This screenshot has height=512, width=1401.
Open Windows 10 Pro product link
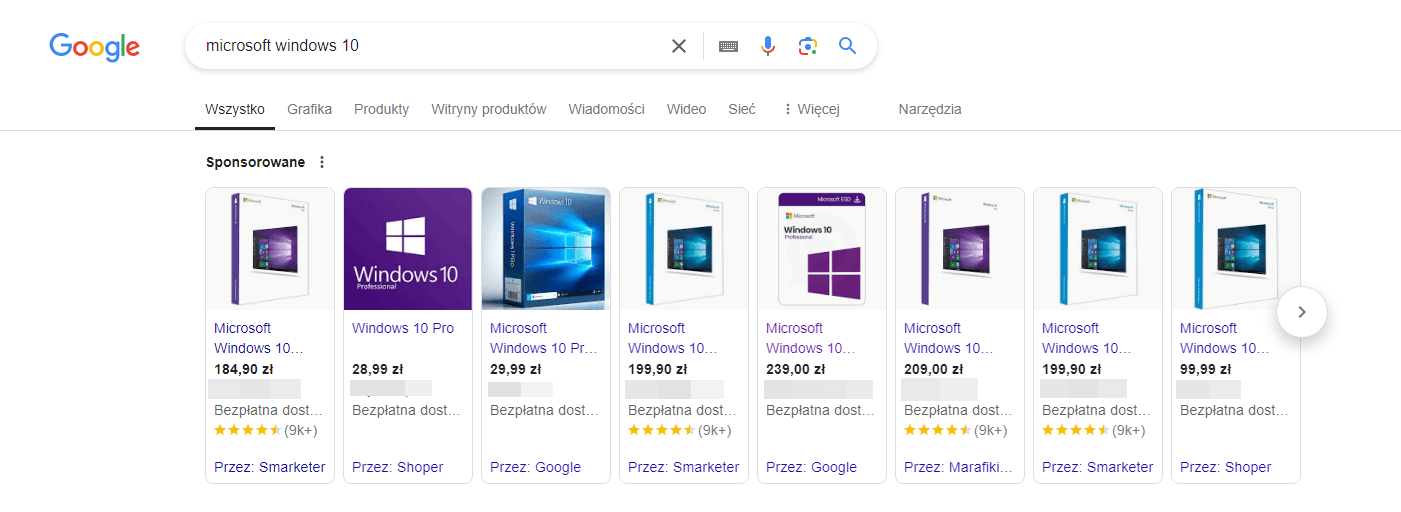(403, 328)
